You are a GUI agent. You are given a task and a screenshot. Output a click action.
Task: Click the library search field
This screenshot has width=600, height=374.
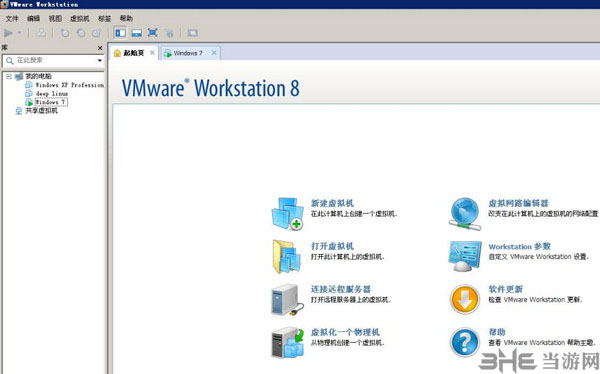pyautogui.click(x=53, y=60)
